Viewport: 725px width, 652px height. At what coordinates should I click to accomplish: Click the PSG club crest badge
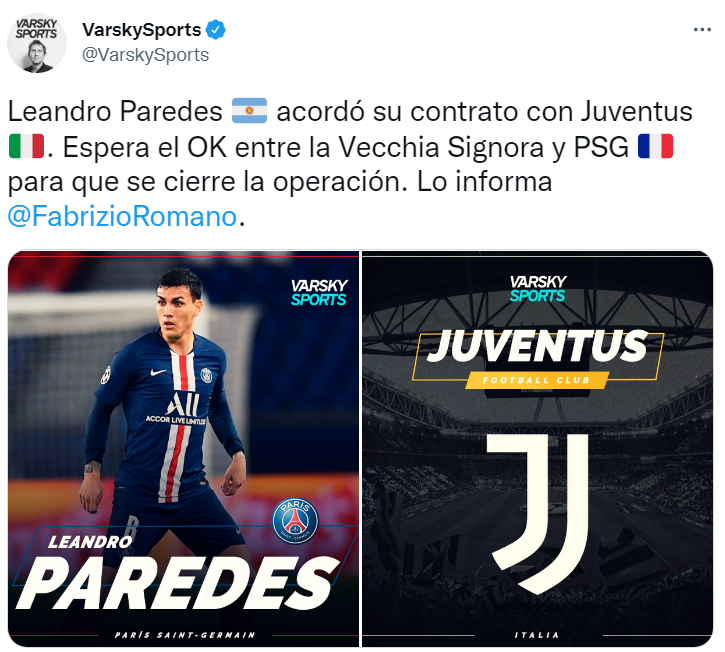coord(295,521)
